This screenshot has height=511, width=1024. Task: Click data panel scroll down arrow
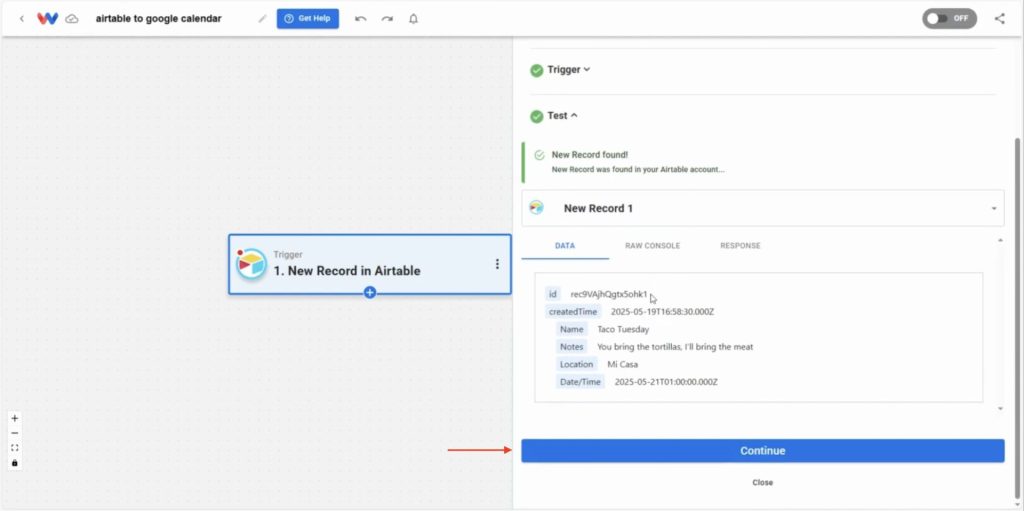(x=1000, y=408)
